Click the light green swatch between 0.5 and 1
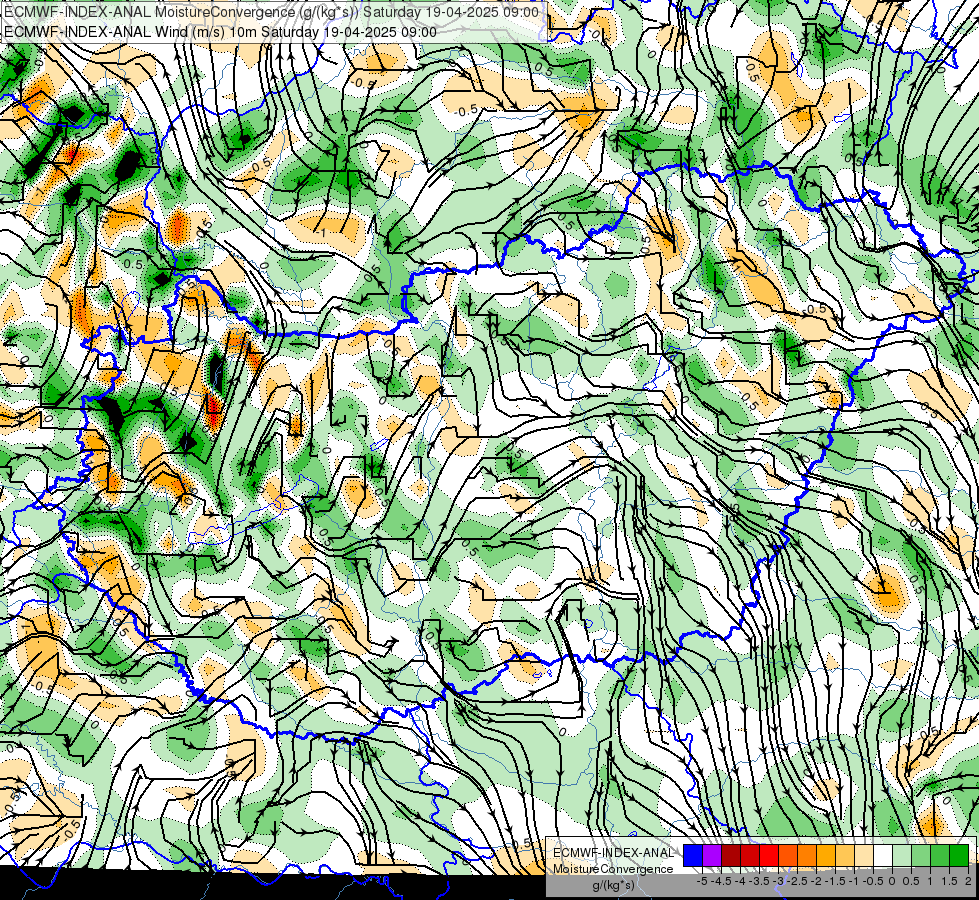979x900 pixels. click(x=921, y=856)
